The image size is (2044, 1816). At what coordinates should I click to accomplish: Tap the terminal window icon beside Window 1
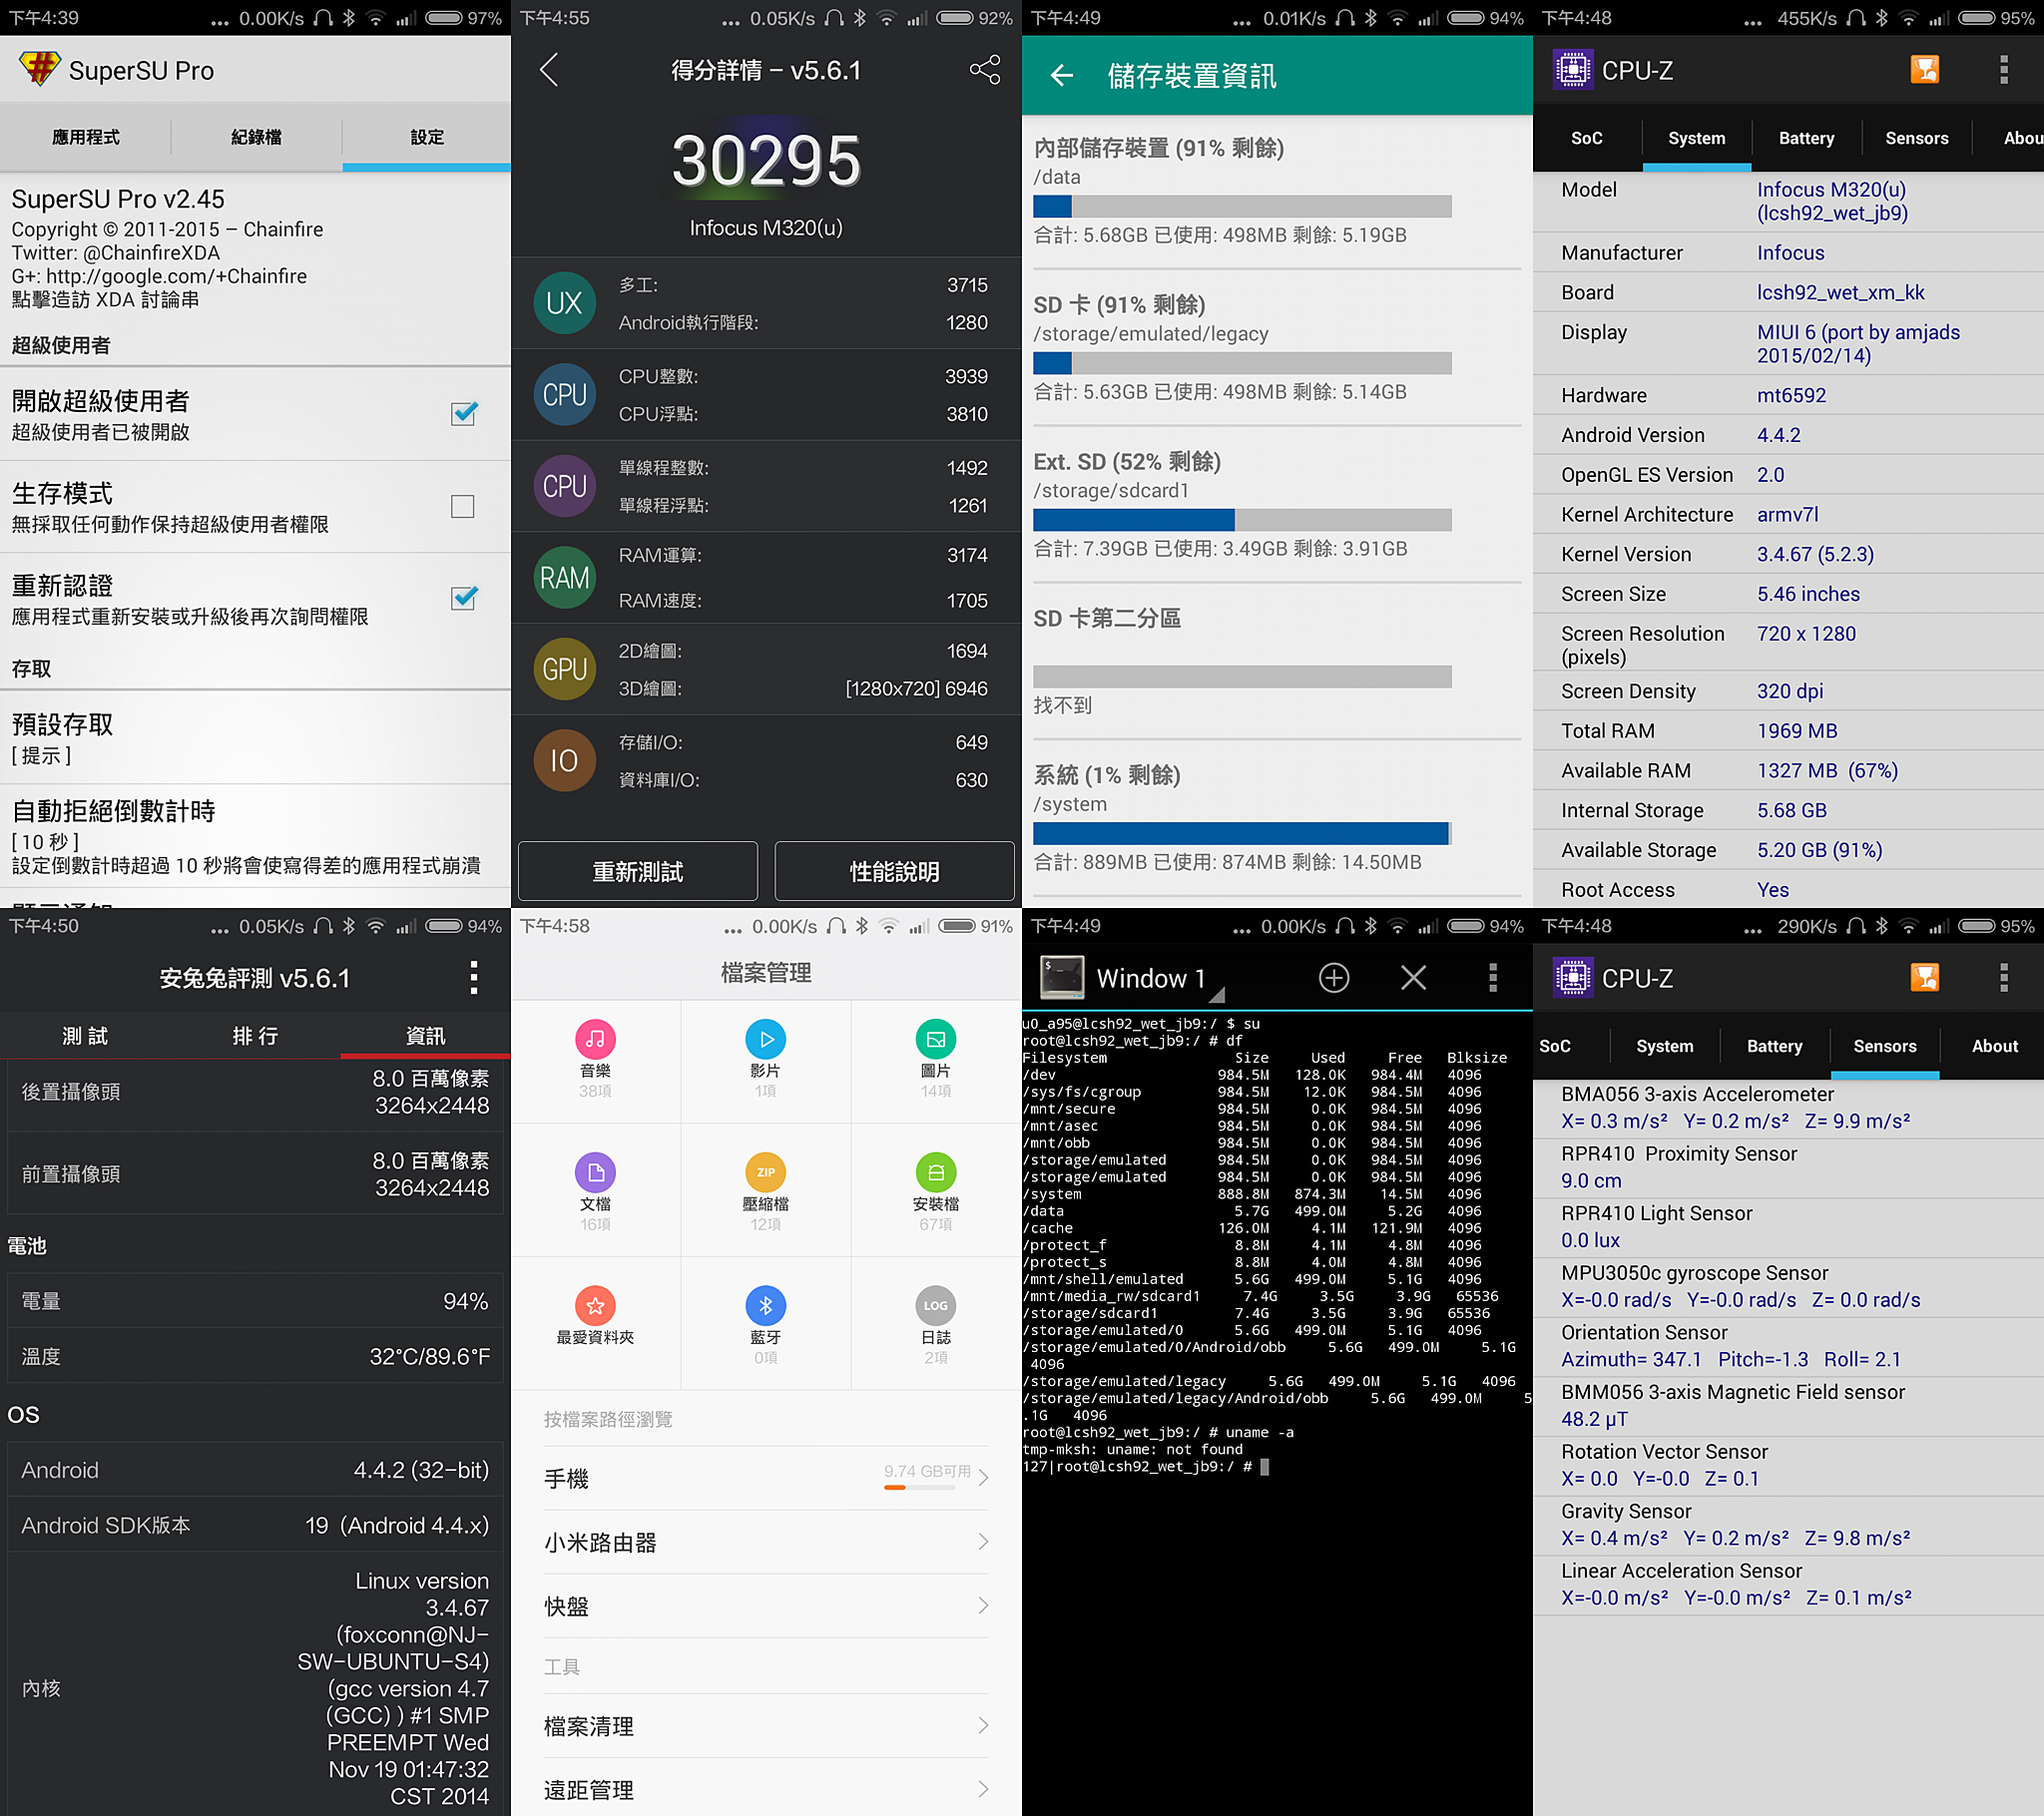(x=1062, y=977)
